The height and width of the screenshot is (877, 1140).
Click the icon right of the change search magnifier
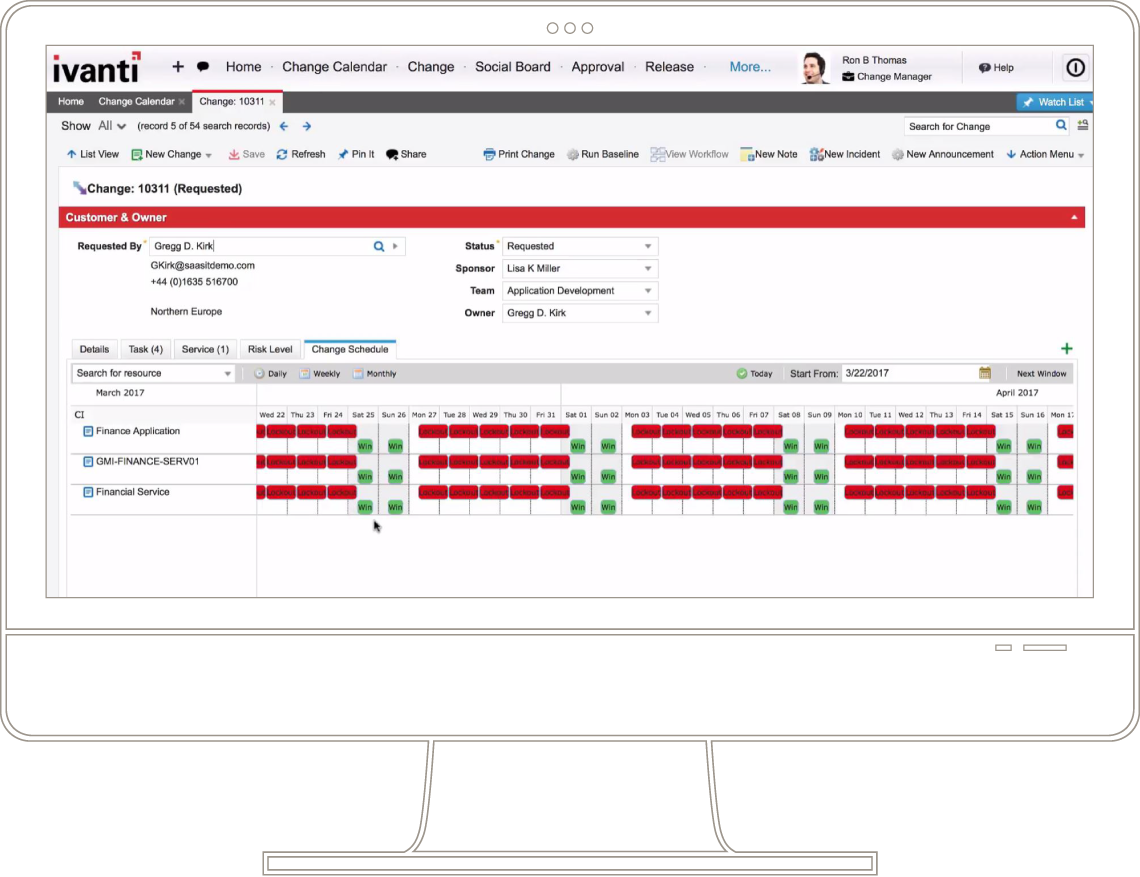click(x=1083, y=125)
